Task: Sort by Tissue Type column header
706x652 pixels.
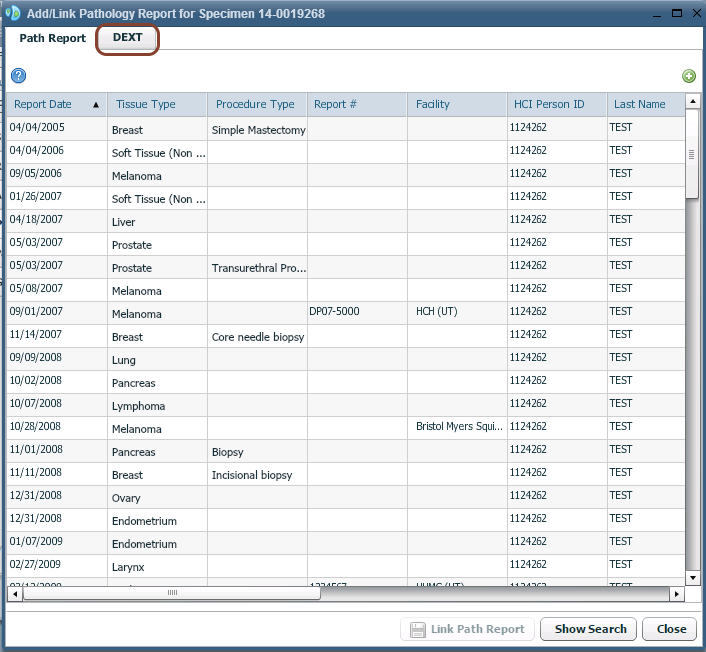Action: pos(157,104)
